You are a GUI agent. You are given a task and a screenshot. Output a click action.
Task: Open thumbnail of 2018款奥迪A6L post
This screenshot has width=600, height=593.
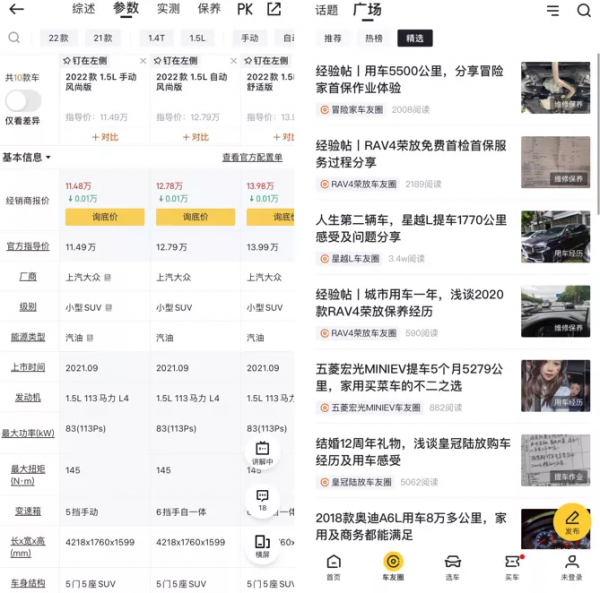click(555, 529)
